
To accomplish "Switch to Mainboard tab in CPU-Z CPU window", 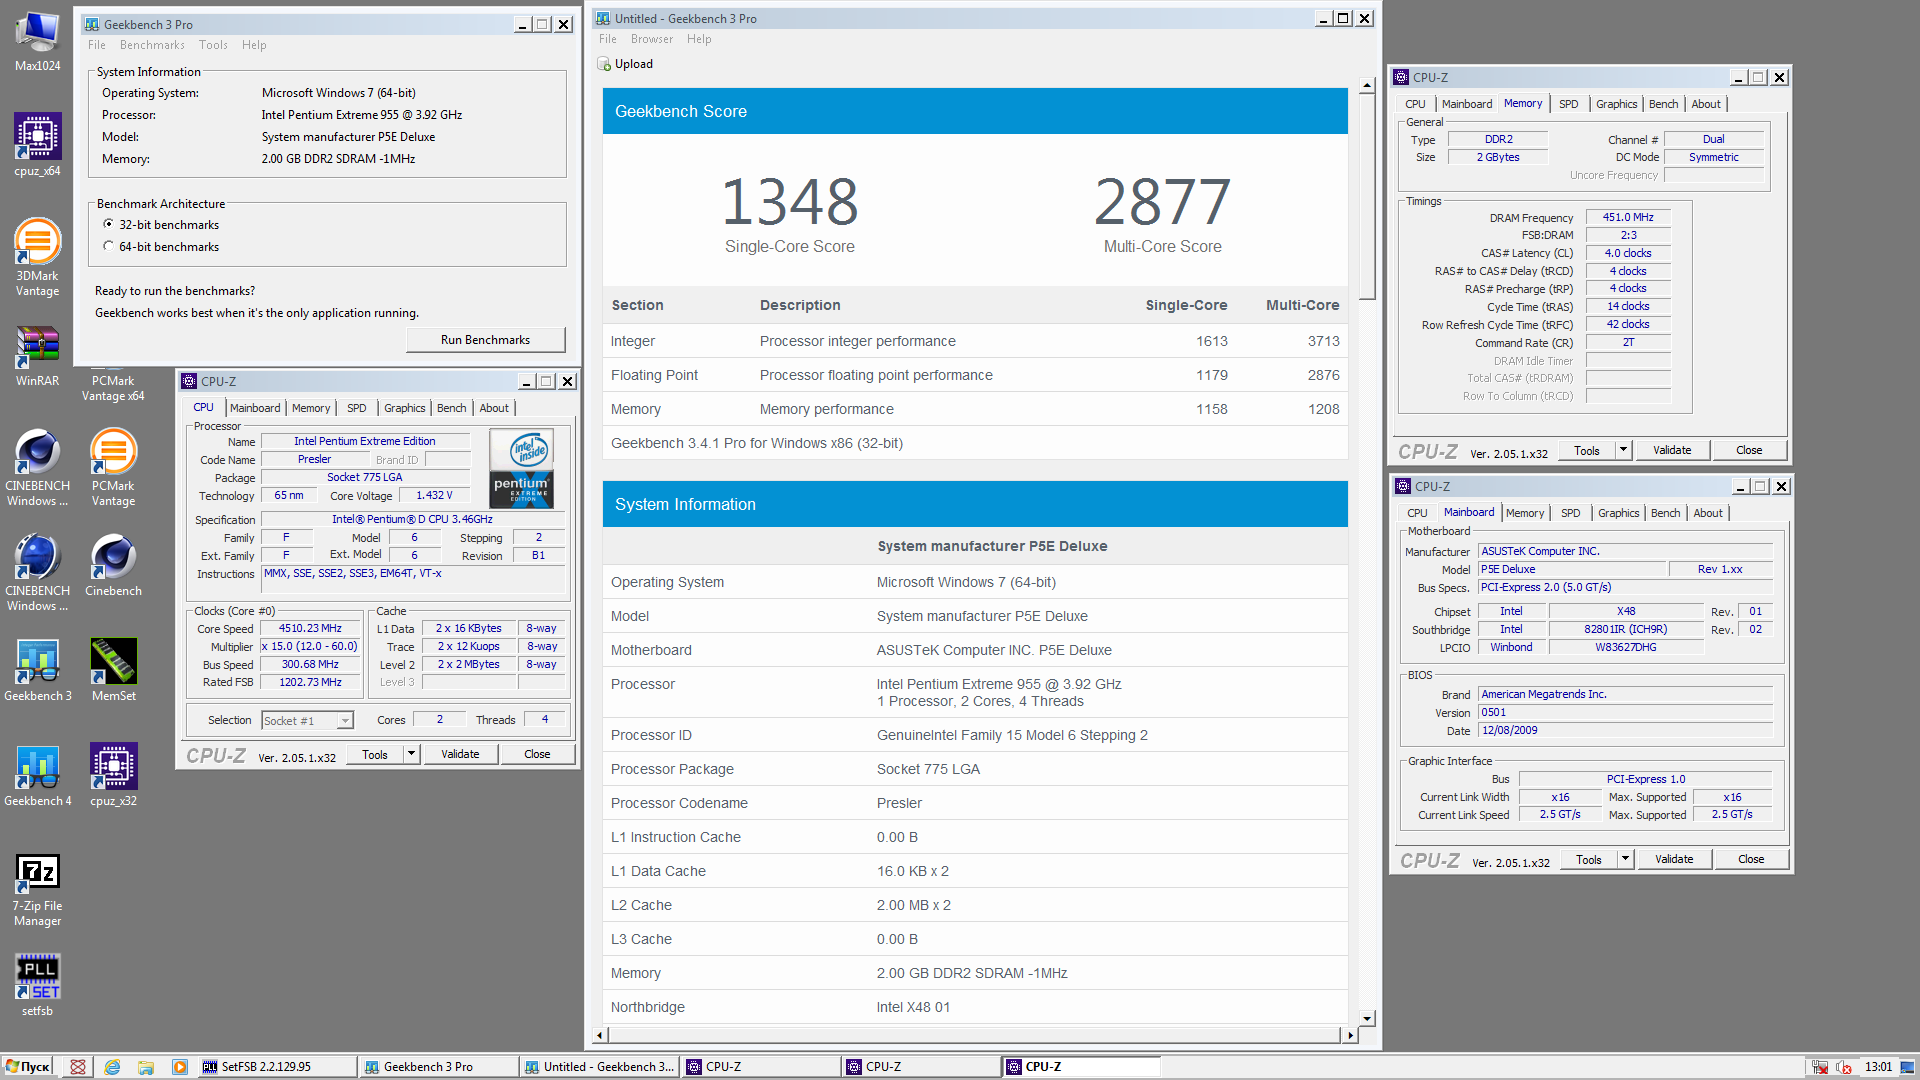I will (x=255, y=408).
